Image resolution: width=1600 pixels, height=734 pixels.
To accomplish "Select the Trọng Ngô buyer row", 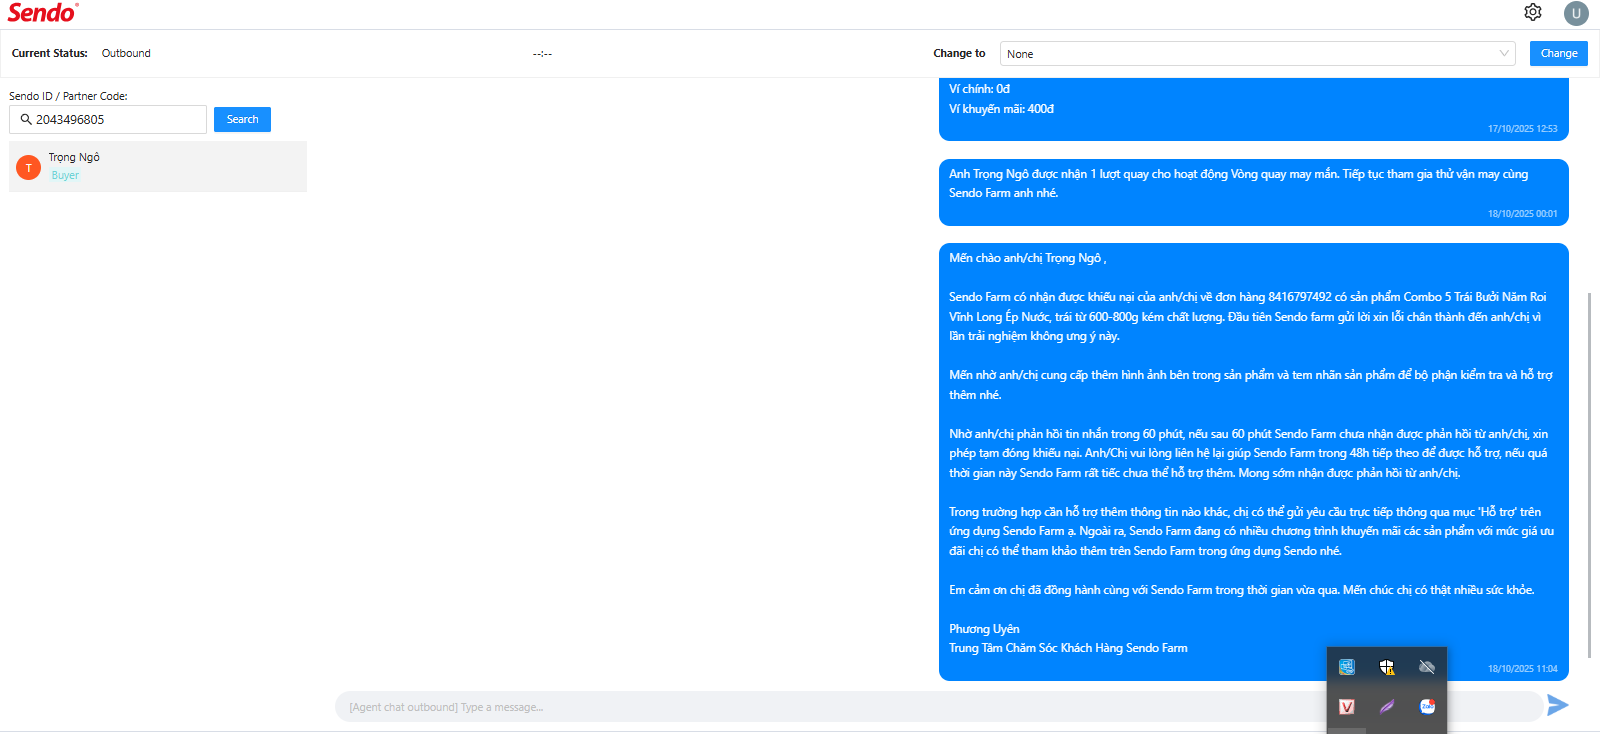I will coord(158,166).
